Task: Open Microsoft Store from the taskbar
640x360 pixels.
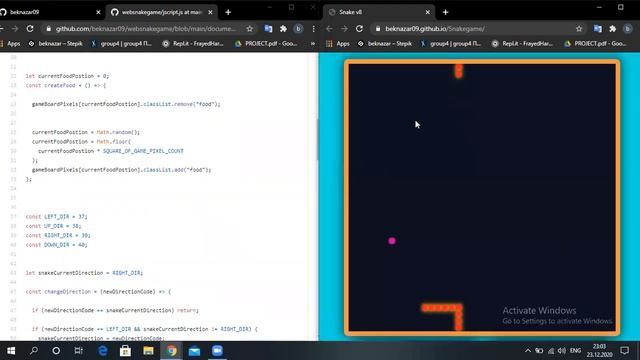Action: (x=125, y=351)
